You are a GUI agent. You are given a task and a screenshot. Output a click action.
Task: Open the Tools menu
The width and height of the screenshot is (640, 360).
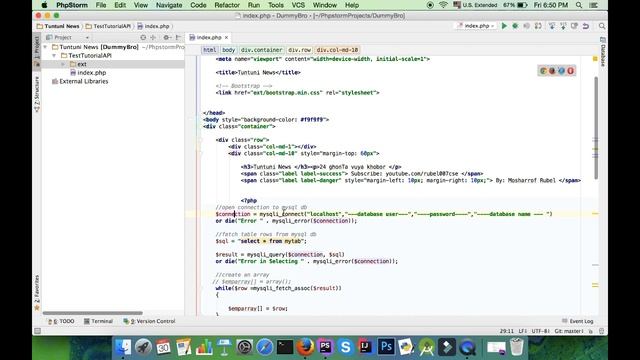click(x=276, y=5)
